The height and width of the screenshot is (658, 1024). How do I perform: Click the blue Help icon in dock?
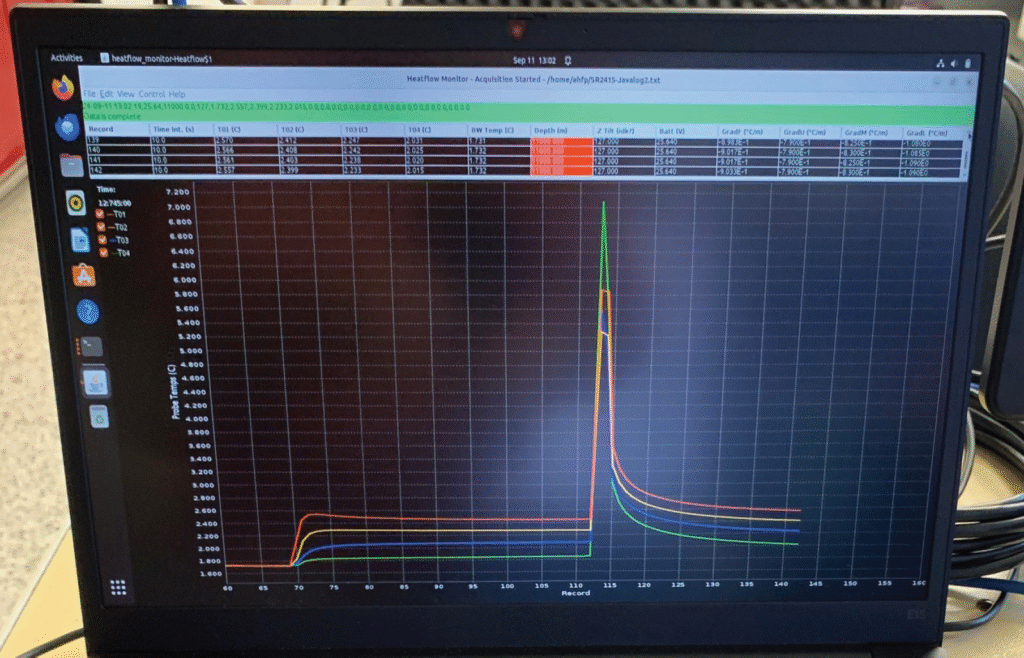coord(87,311)
